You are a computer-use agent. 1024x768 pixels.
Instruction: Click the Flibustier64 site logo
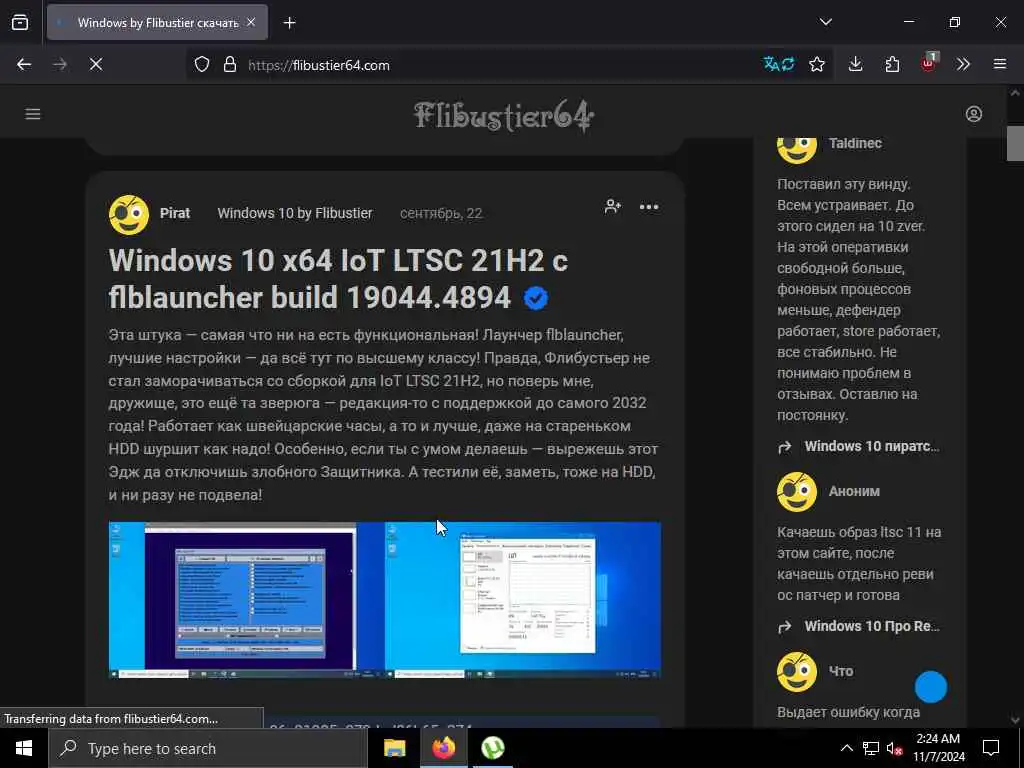[x=504, y=116]
